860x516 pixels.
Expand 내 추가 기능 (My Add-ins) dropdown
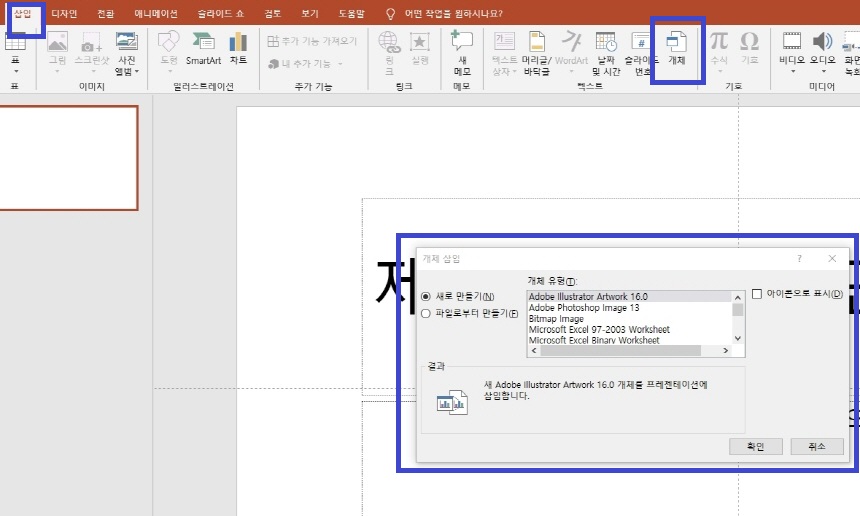tap(340, 64)
